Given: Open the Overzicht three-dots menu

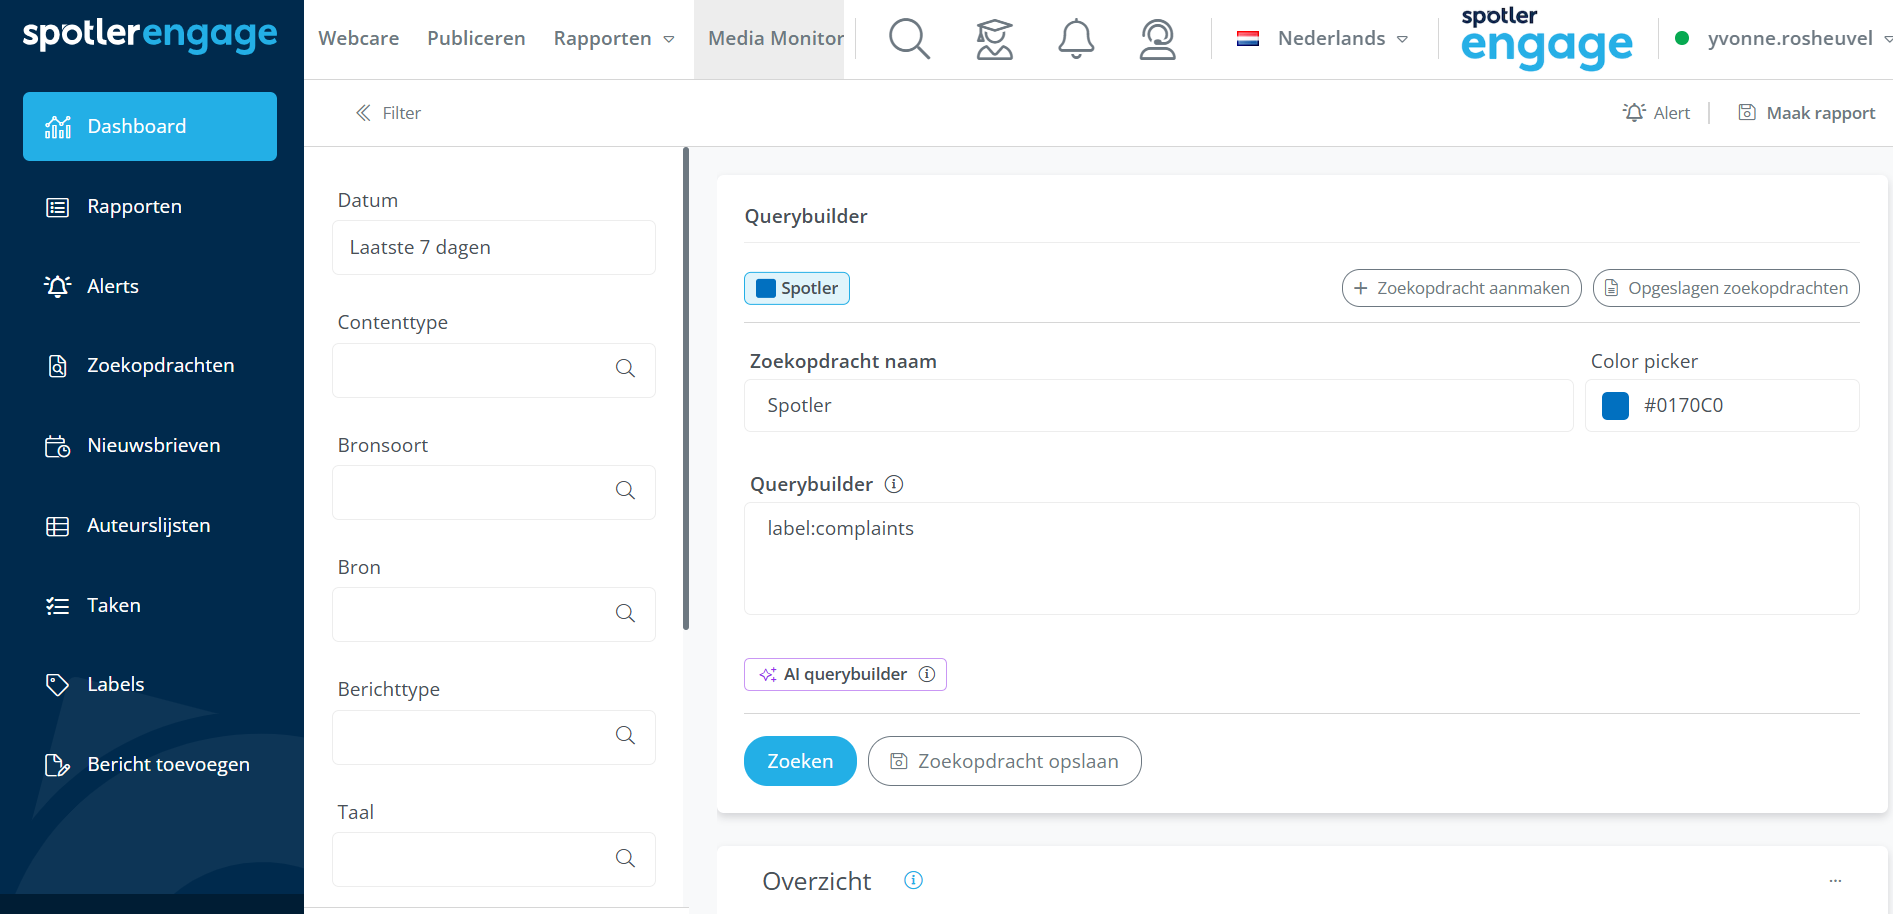Looking at the screenshot, I should pyautogui.click(x=1835, y=881).
